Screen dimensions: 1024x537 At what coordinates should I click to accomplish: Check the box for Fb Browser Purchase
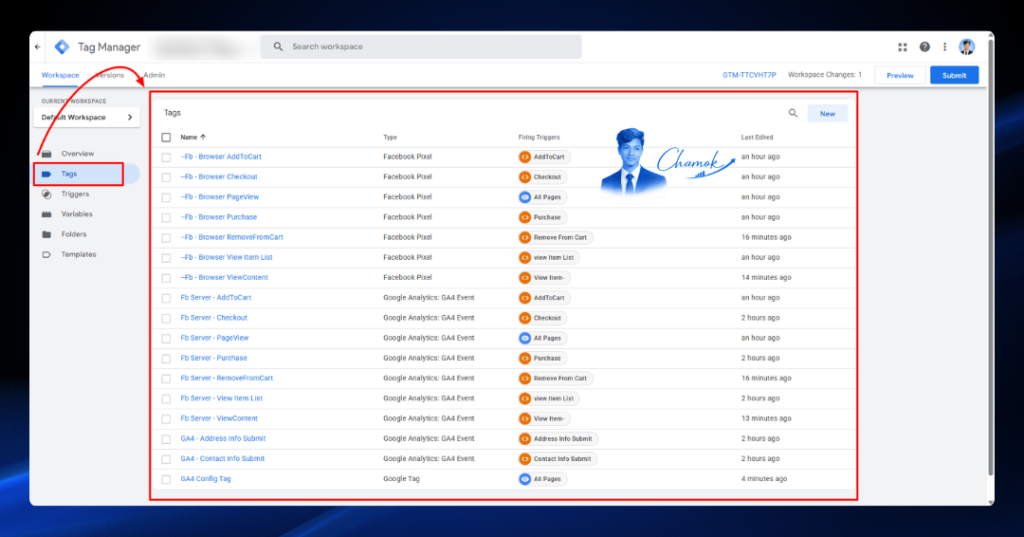click(166, 218)
